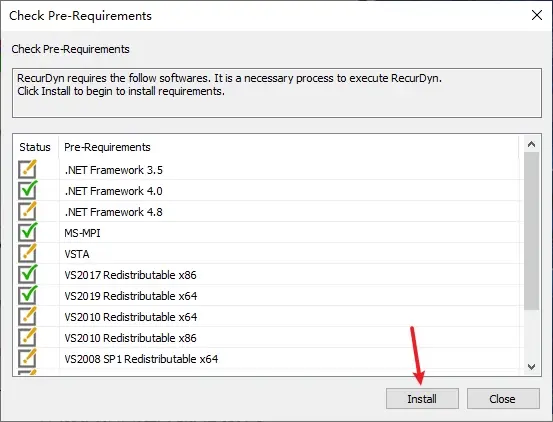Click the green check icon for .NET Framework 4.0

click(x=28, y=190)
